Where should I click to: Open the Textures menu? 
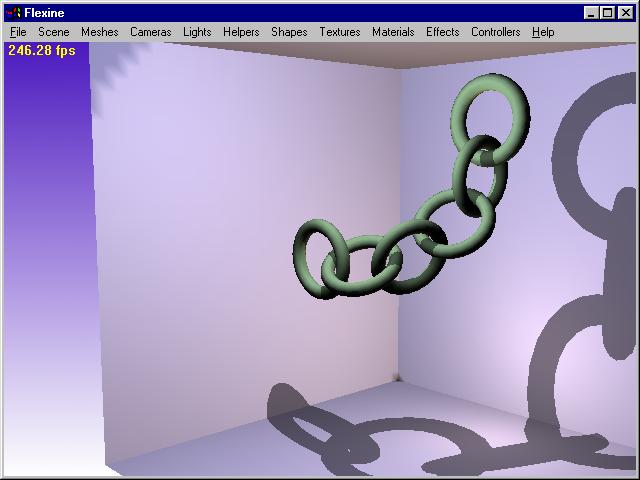point(340,32)
